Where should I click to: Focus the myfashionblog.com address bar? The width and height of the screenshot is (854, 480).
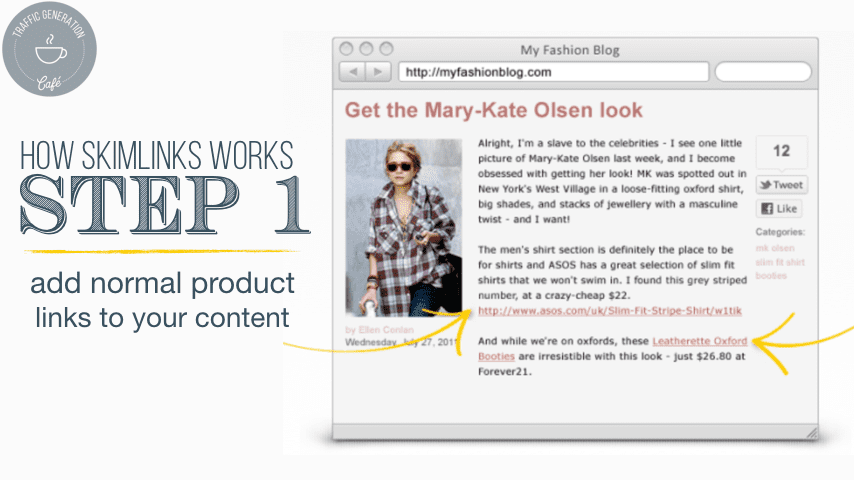553,72
